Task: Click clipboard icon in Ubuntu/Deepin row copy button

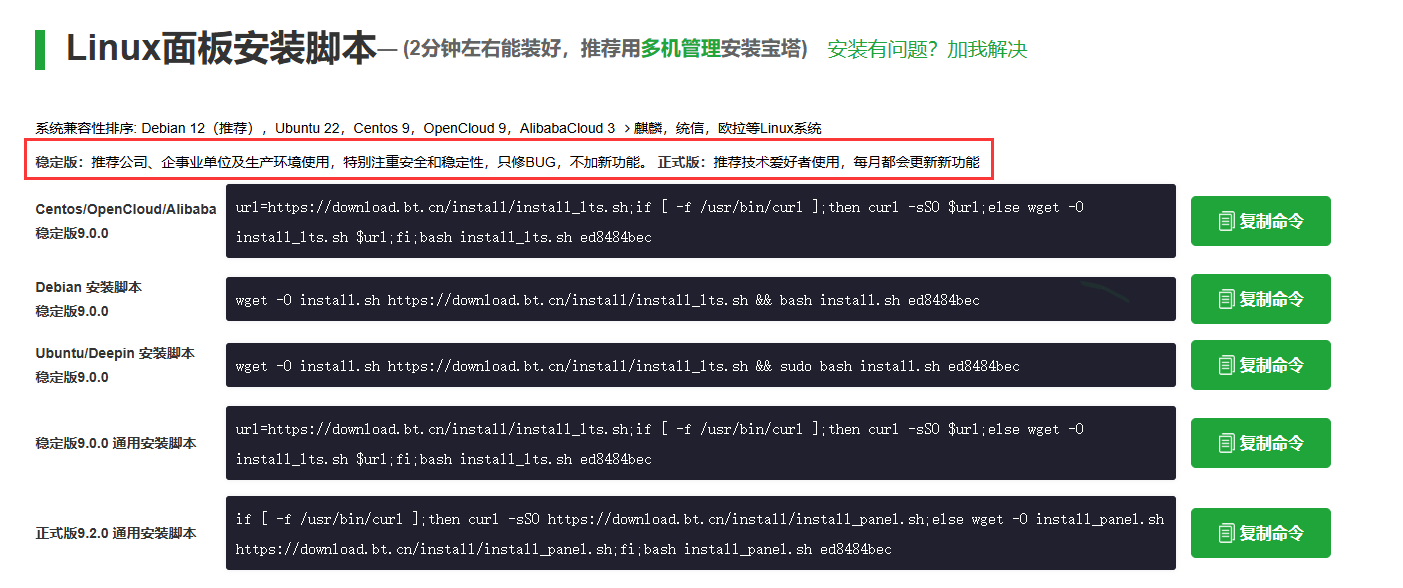Action: click(1226, 365)
